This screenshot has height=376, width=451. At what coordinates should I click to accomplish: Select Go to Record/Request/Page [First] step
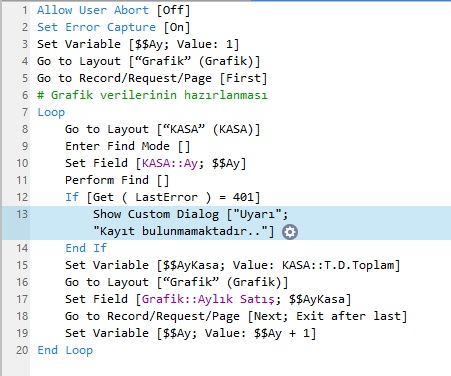tap(152, 78)
